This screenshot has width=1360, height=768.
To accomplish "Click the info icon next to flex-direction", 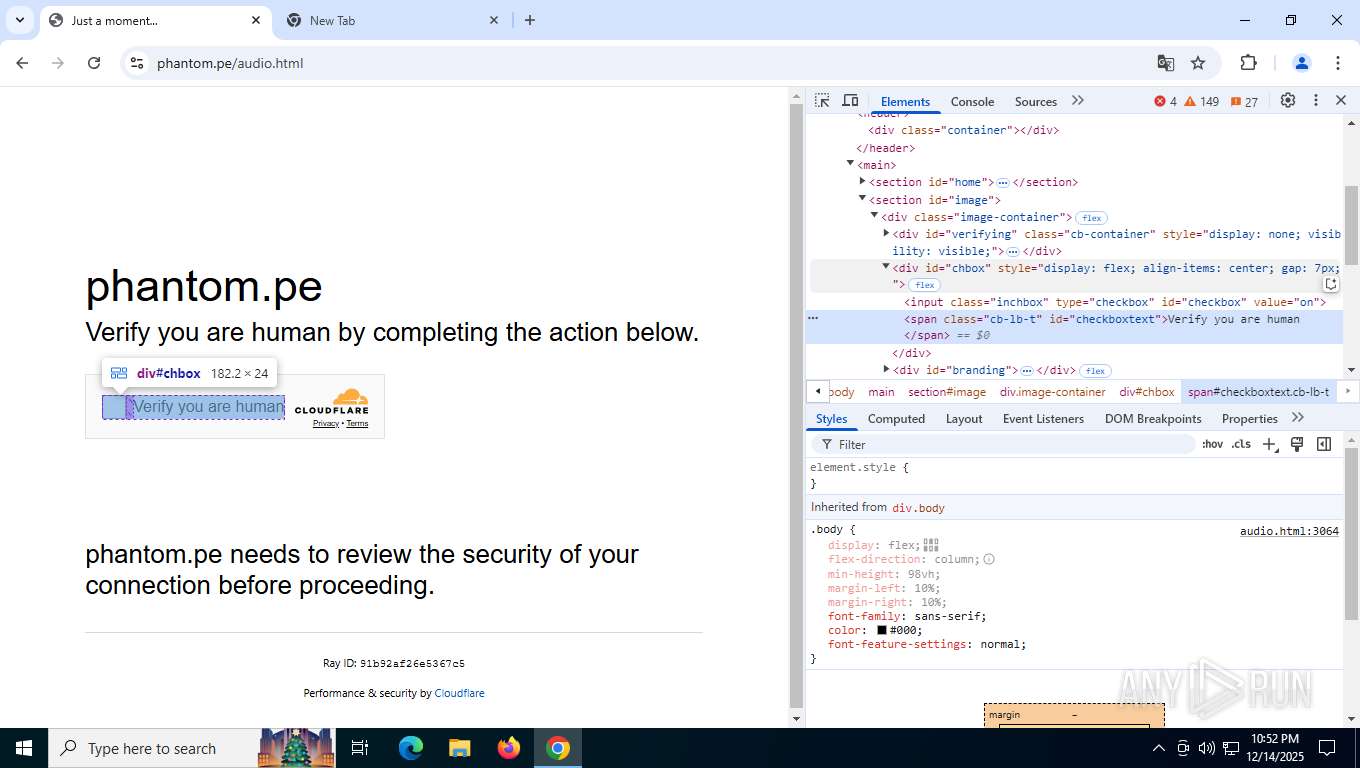I will pyautogui.click(x=989, y=559).
